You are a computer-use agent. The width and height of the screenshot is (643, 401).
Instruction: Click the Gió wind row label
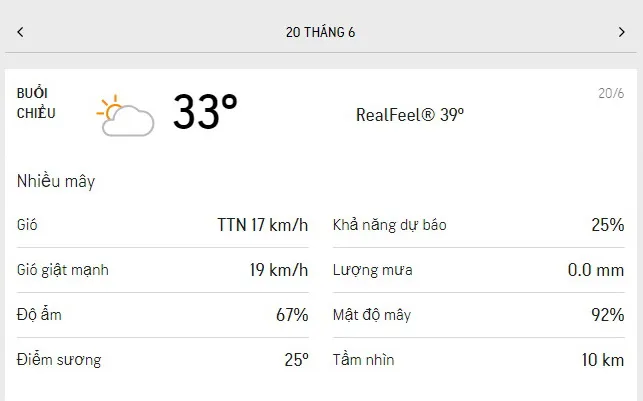28,225
